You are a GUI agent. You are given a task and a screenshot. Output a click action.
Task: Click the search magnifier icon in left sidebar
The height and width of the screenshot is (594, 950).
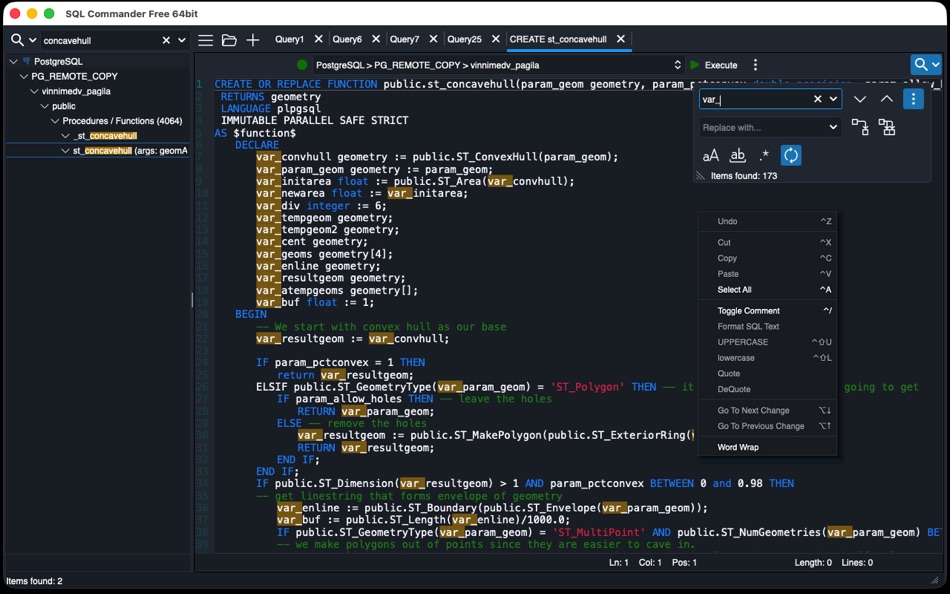click(17, 40)
